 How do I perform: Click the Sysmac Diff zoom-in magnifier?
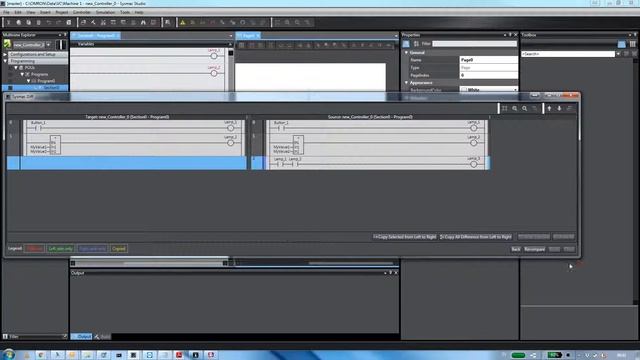point(515,109)
